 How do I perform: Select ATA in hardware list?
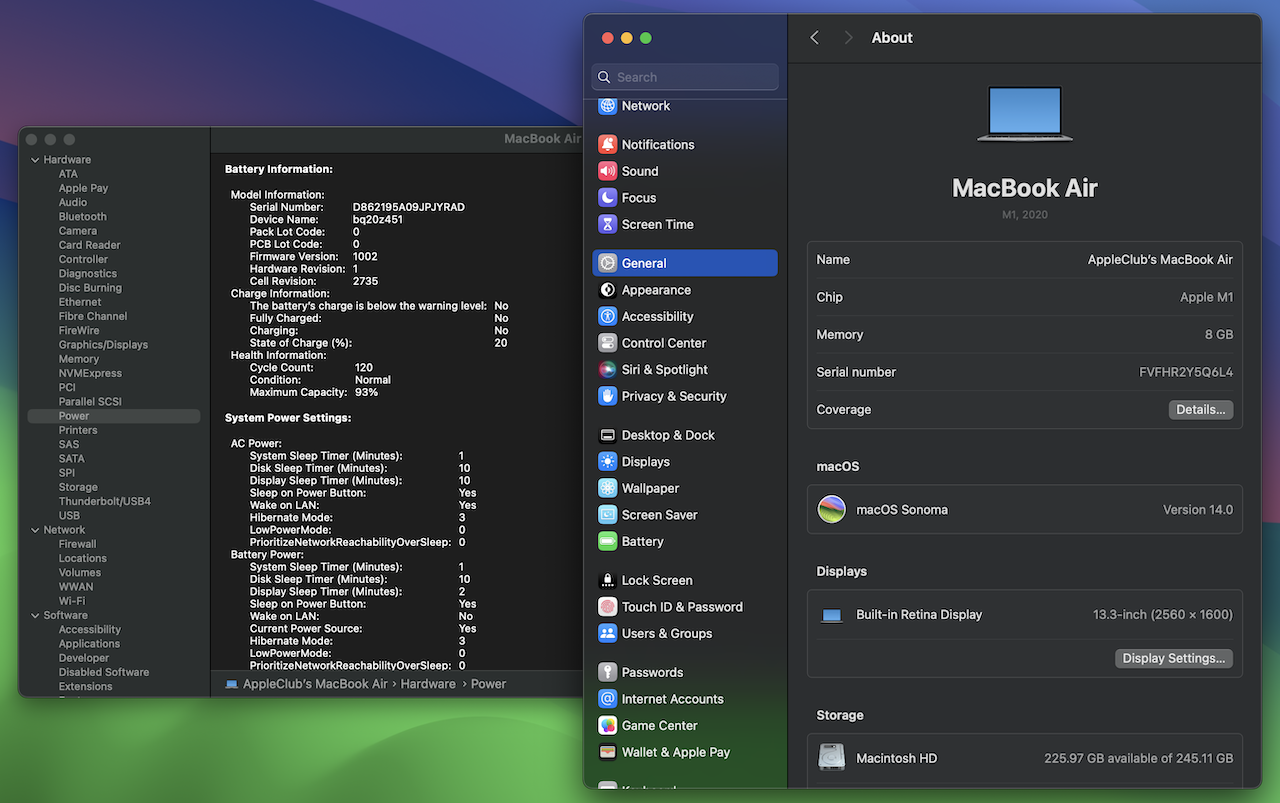pyautogui.click(x=68, y=174)
